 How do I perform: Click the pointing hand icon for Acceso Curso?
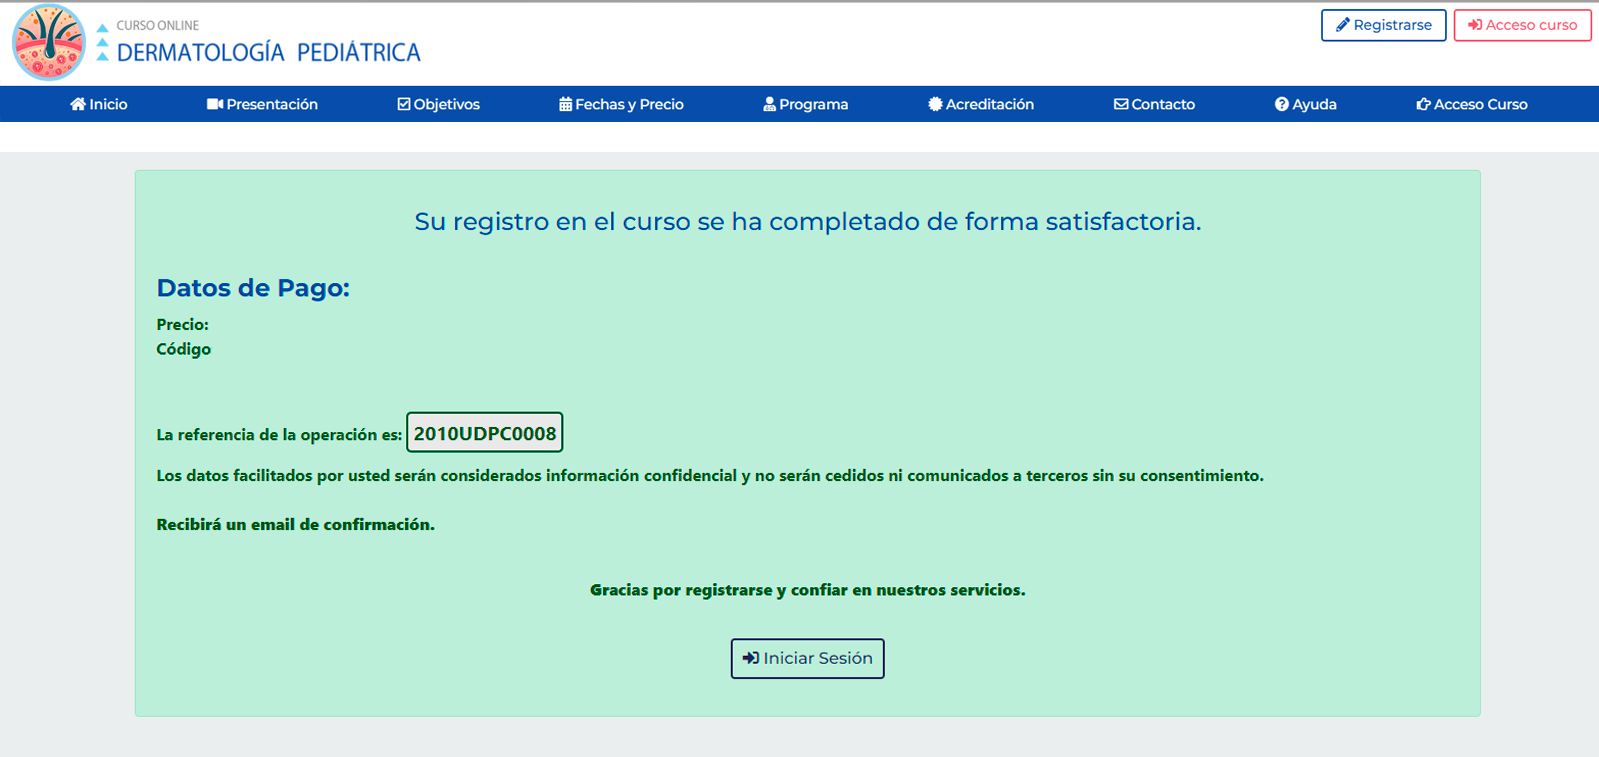pyautogui.click(x=1423, y=104)
